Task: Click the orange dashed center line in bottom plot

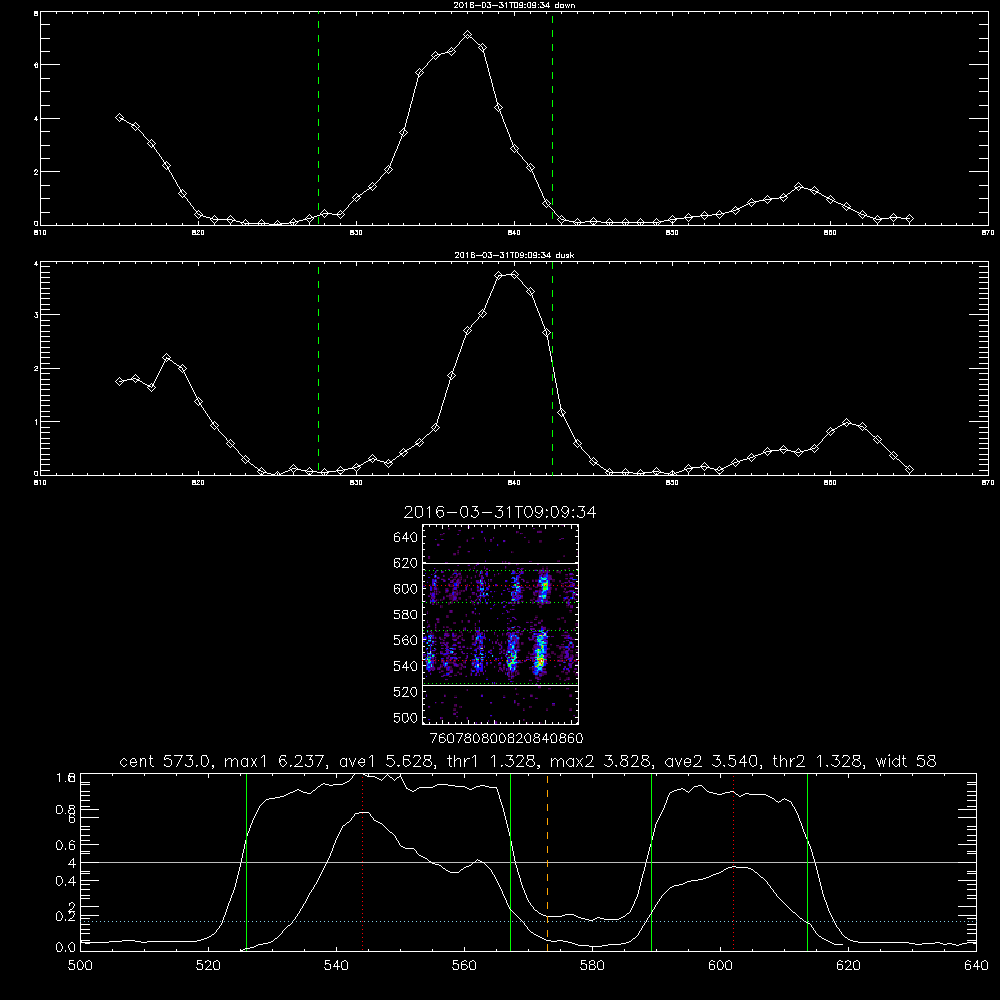Action: pyautogui.click(x=547, y=862)
